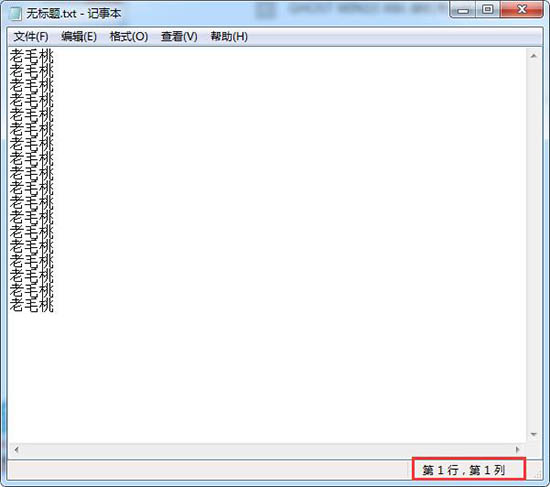
Task: Maximize the Notepad window
Action: (488, 10)
